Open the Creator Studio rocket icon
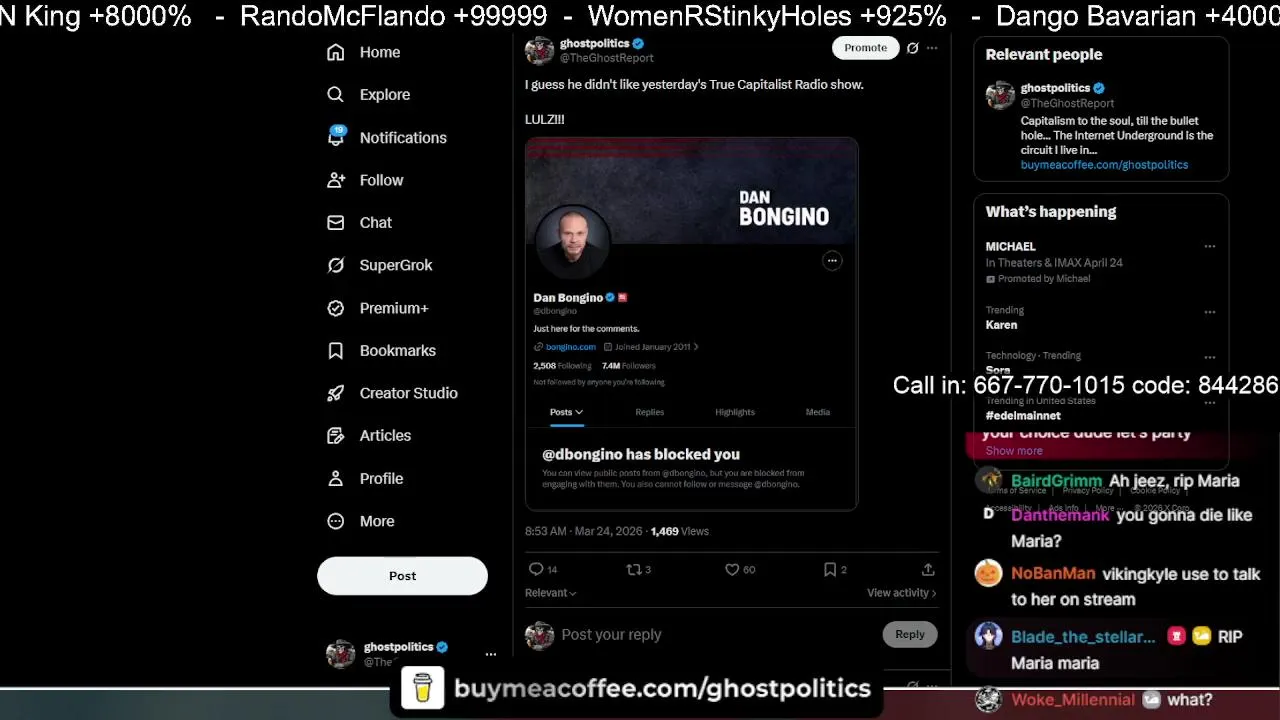Image resolution: width=1280 pixels, height=720 pixels. point(336,393)
